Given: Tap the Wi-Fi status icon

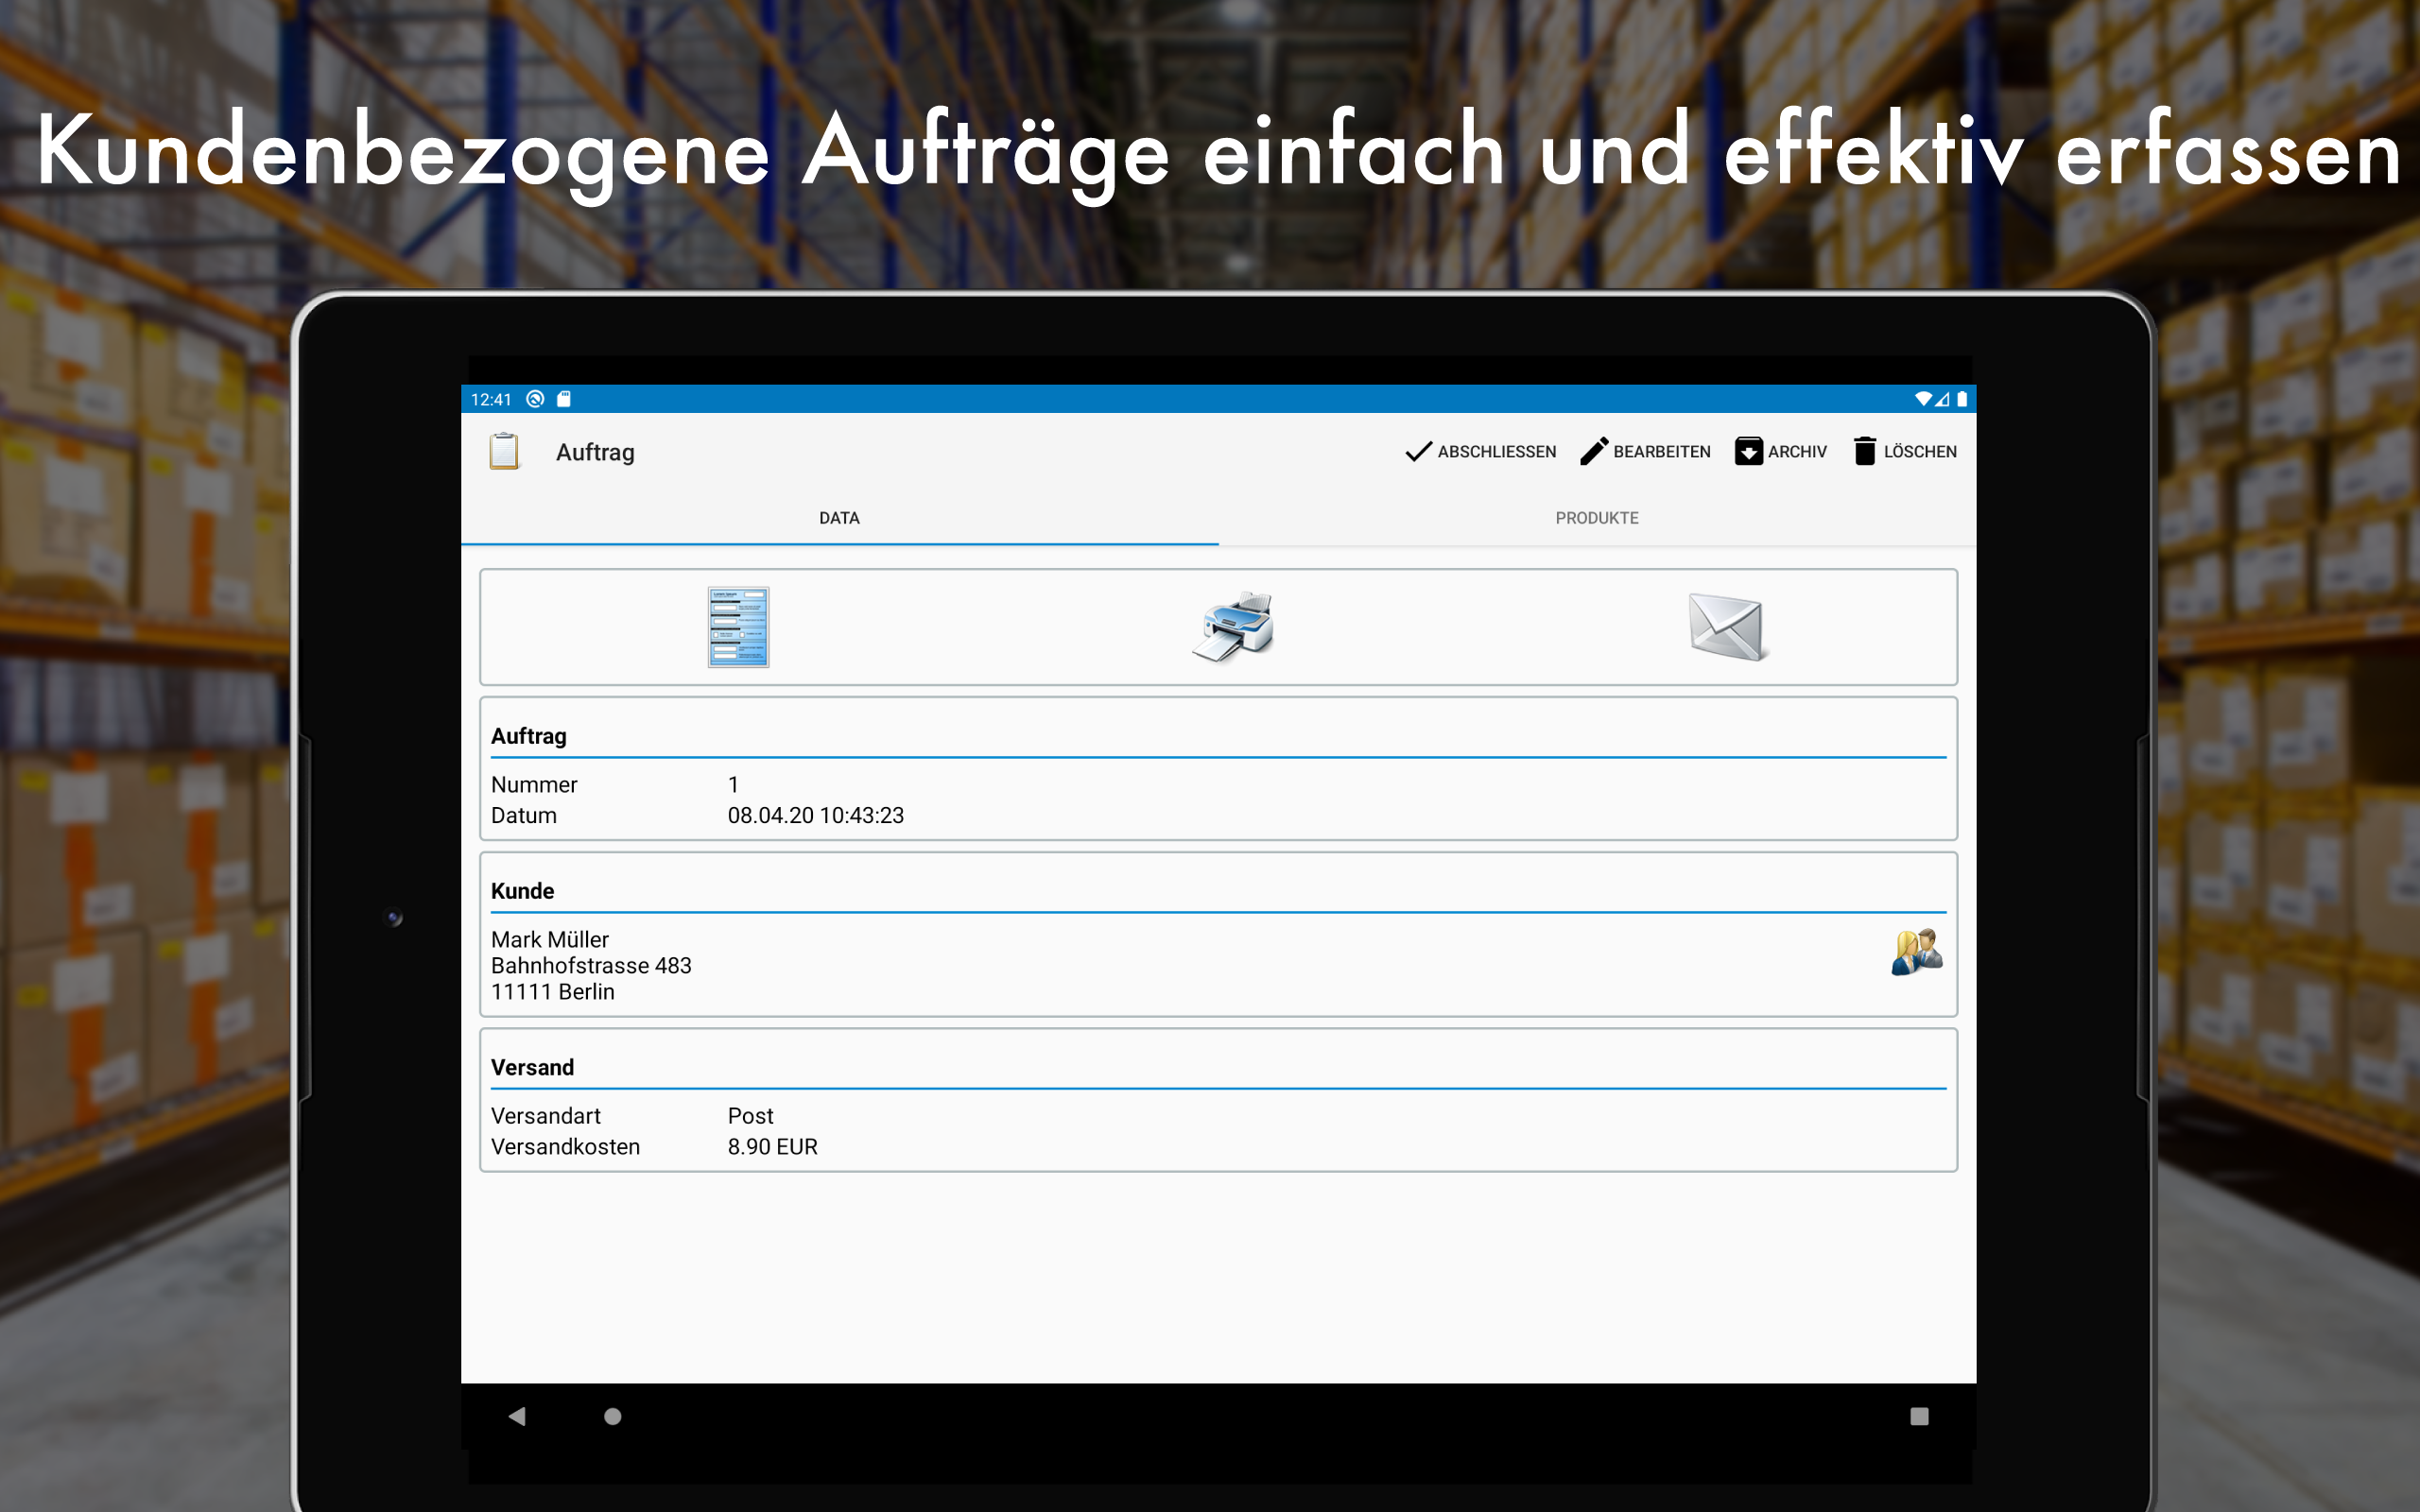Looking at the screenshot, I should pyautogui.click(x=1923, y=399).
